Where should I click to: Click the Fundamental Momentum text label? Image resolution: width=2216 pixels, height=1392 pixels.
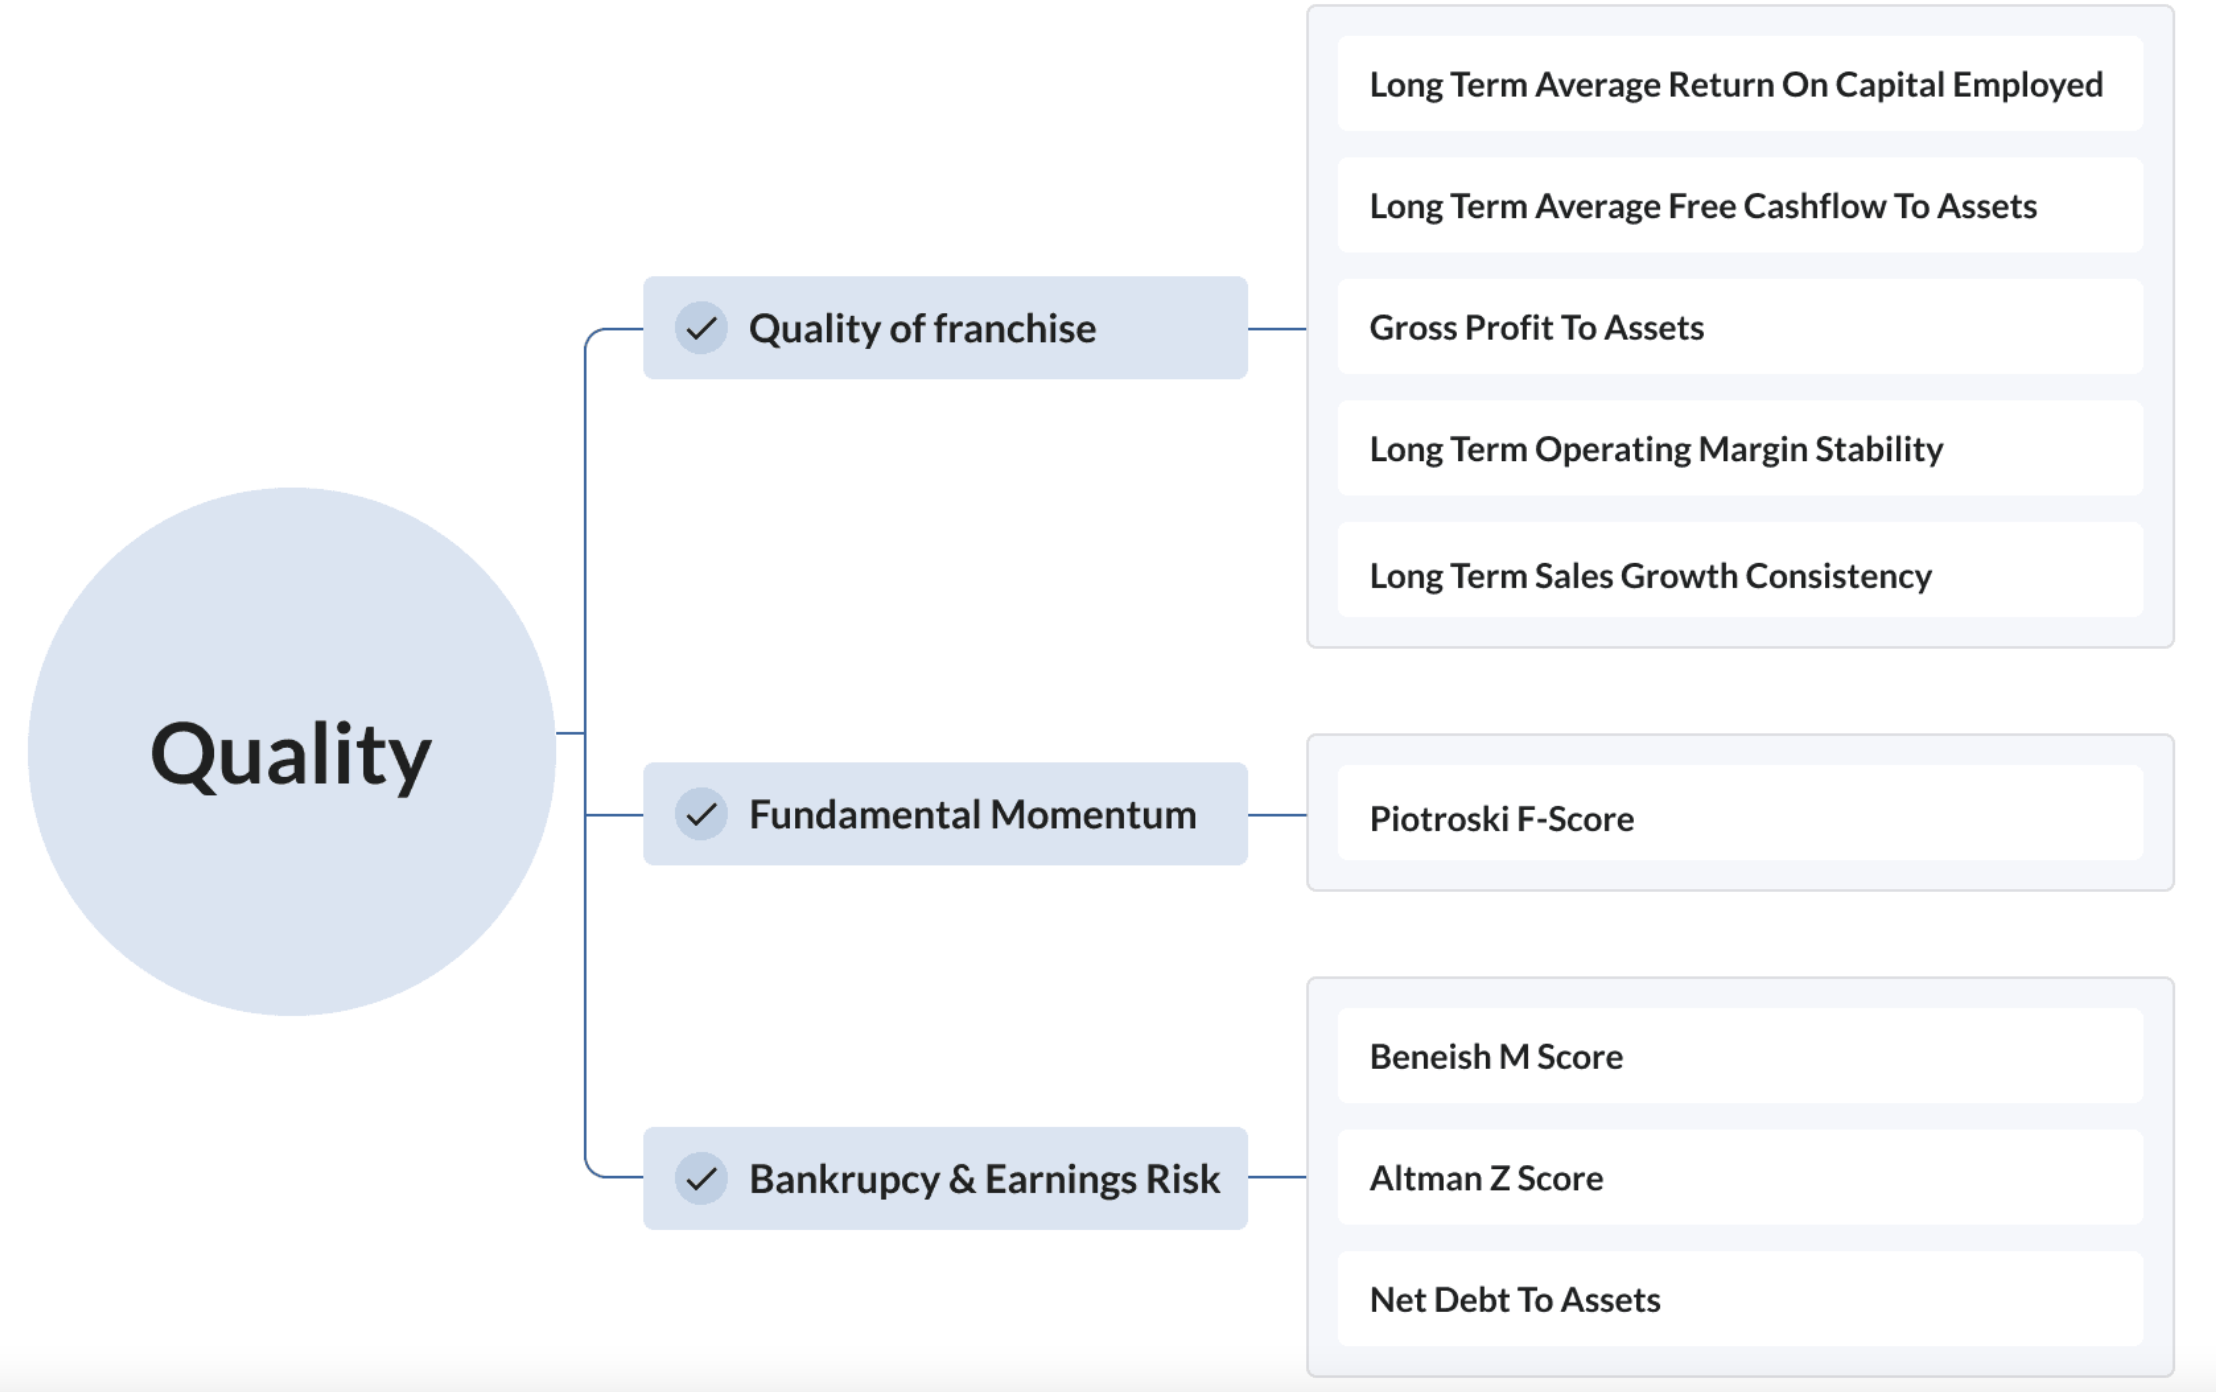[x=973, y=815]
